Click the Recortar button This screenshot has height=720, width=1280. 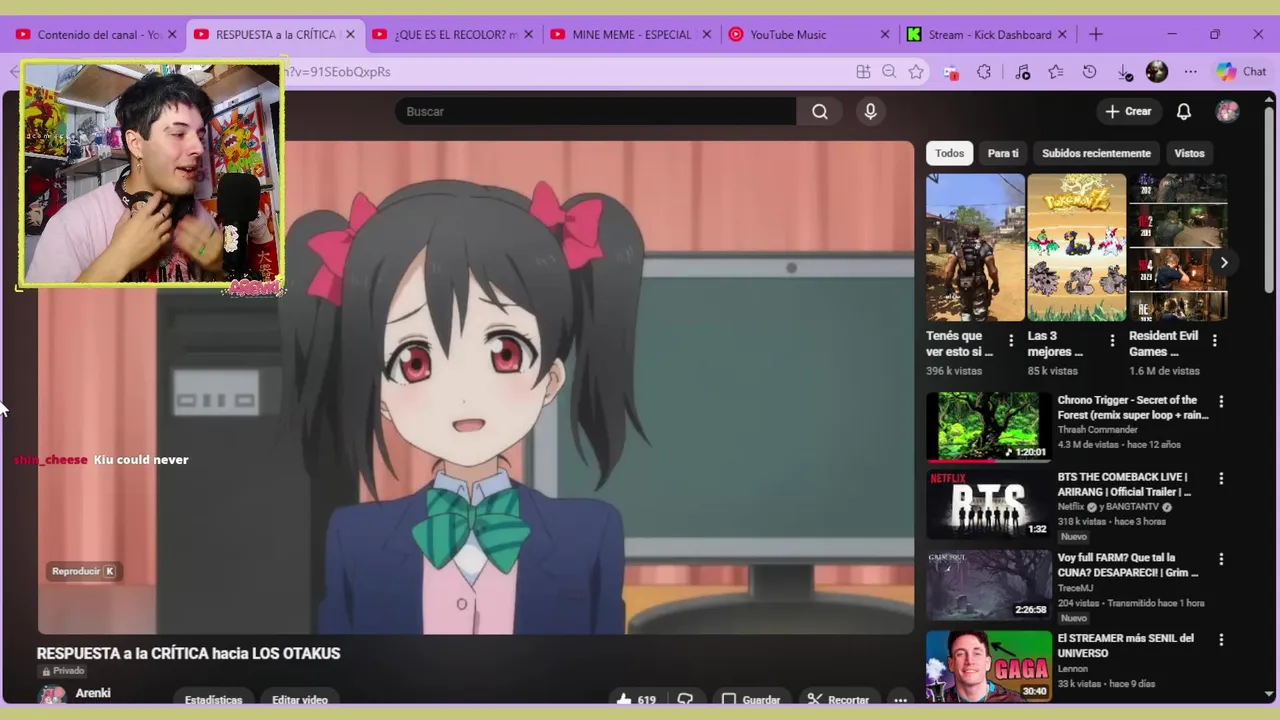click(838, 700)
